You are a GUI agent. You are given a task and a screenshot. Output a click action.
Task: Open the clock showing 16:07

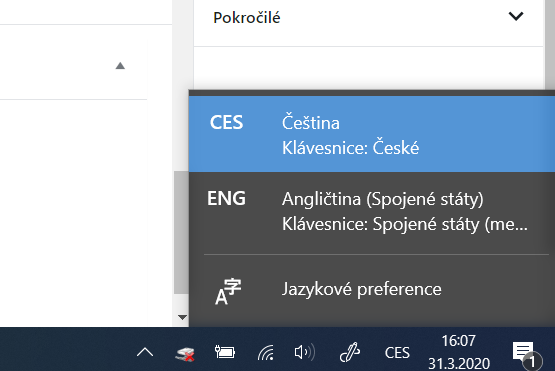(459, 352)
